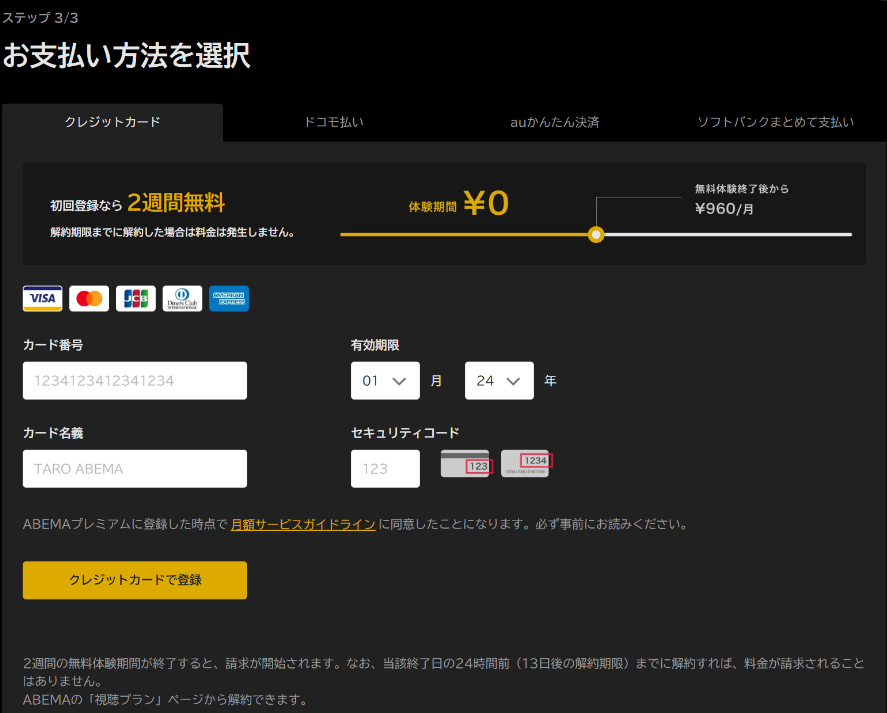Switch to the auかんたん決済 tab

coord(554,122)
